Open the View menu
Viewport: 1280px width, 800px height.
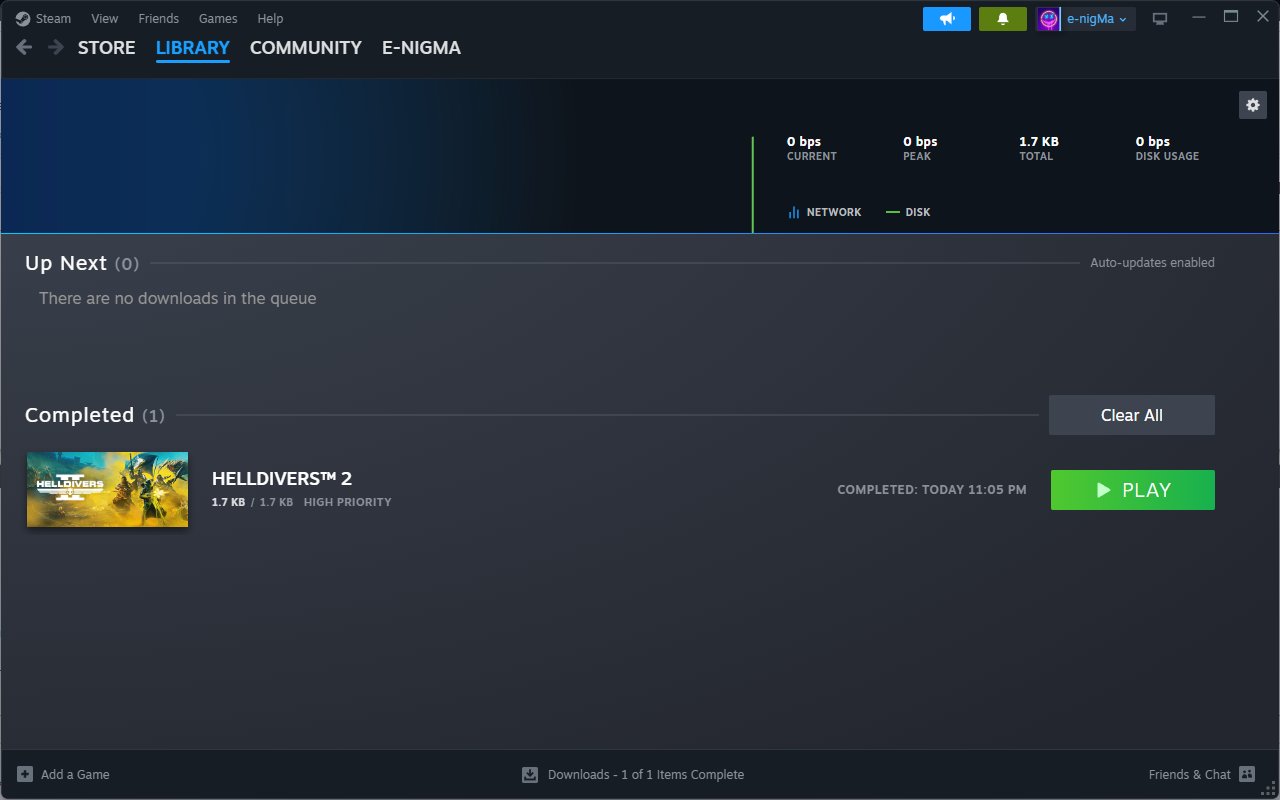[104, 18]
